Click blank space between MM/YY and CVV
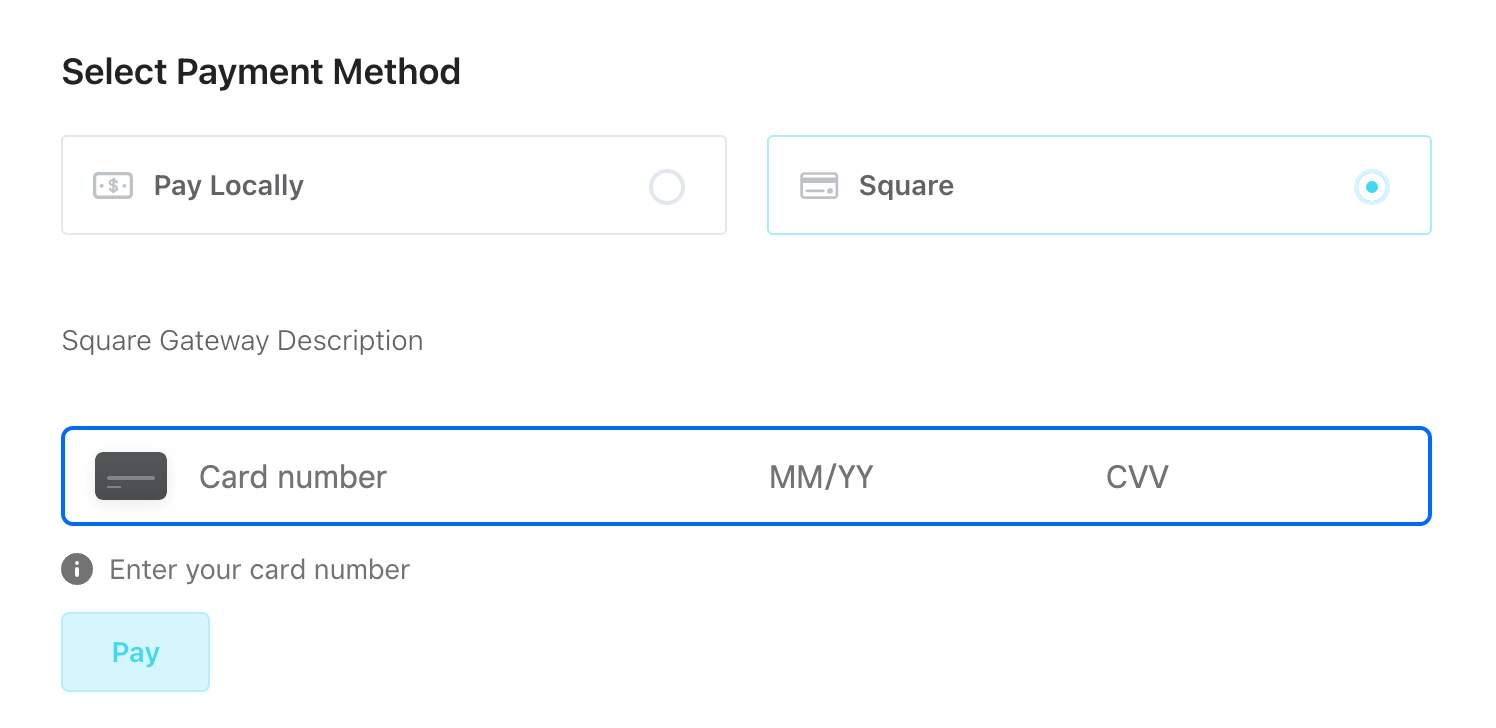Viewport: 1496px width, 728px height. coord(990,477)
